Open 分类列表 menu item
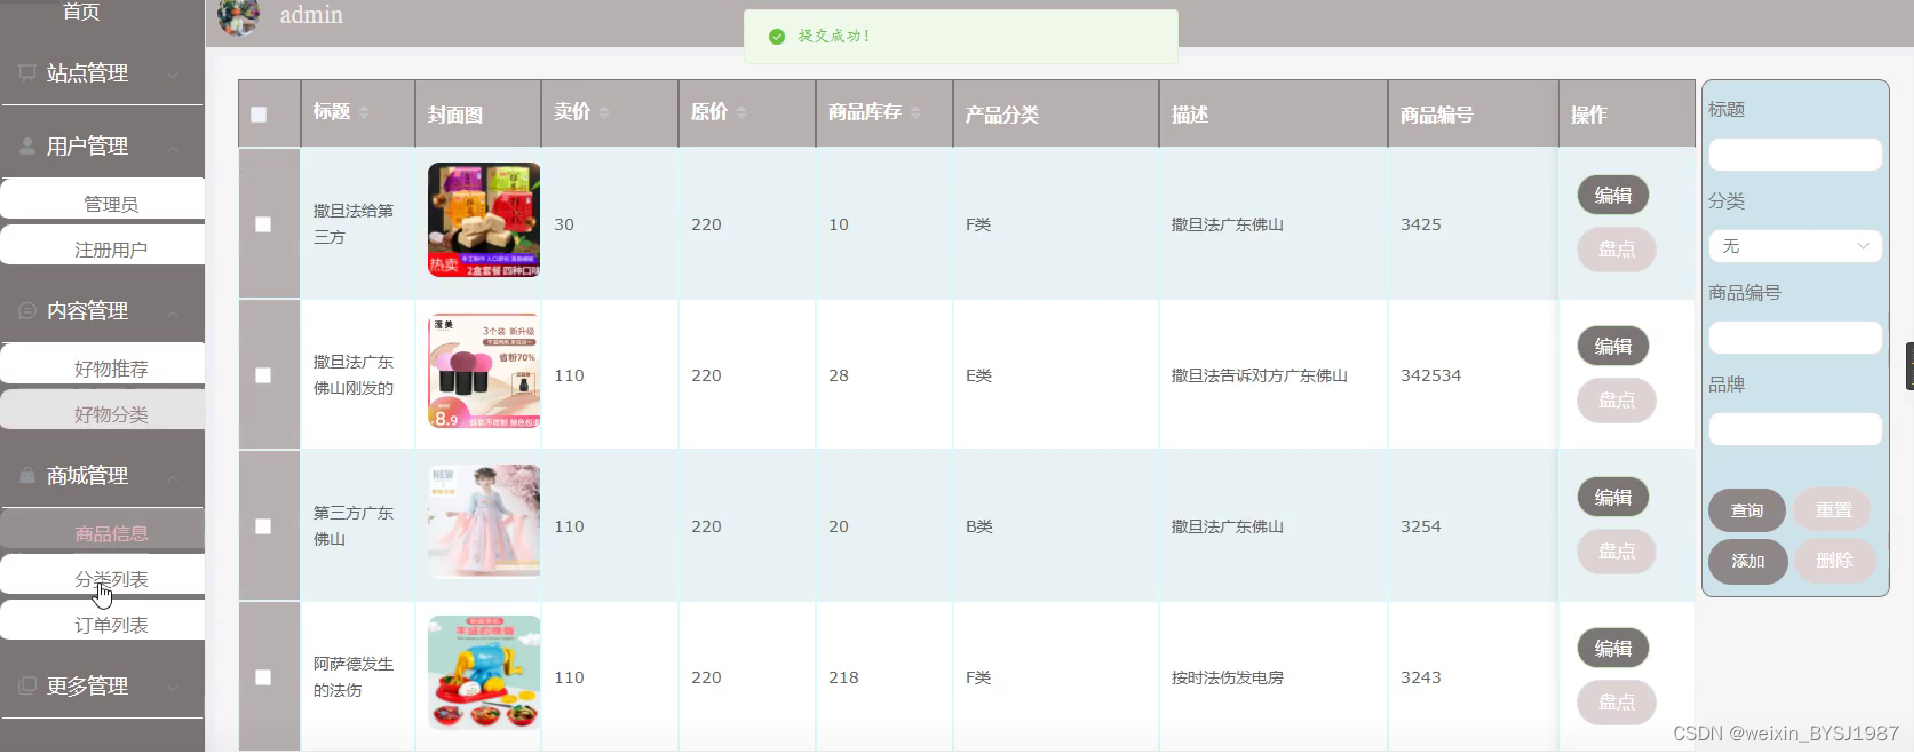The image size is (1914, 752). [x=103, y=574]
